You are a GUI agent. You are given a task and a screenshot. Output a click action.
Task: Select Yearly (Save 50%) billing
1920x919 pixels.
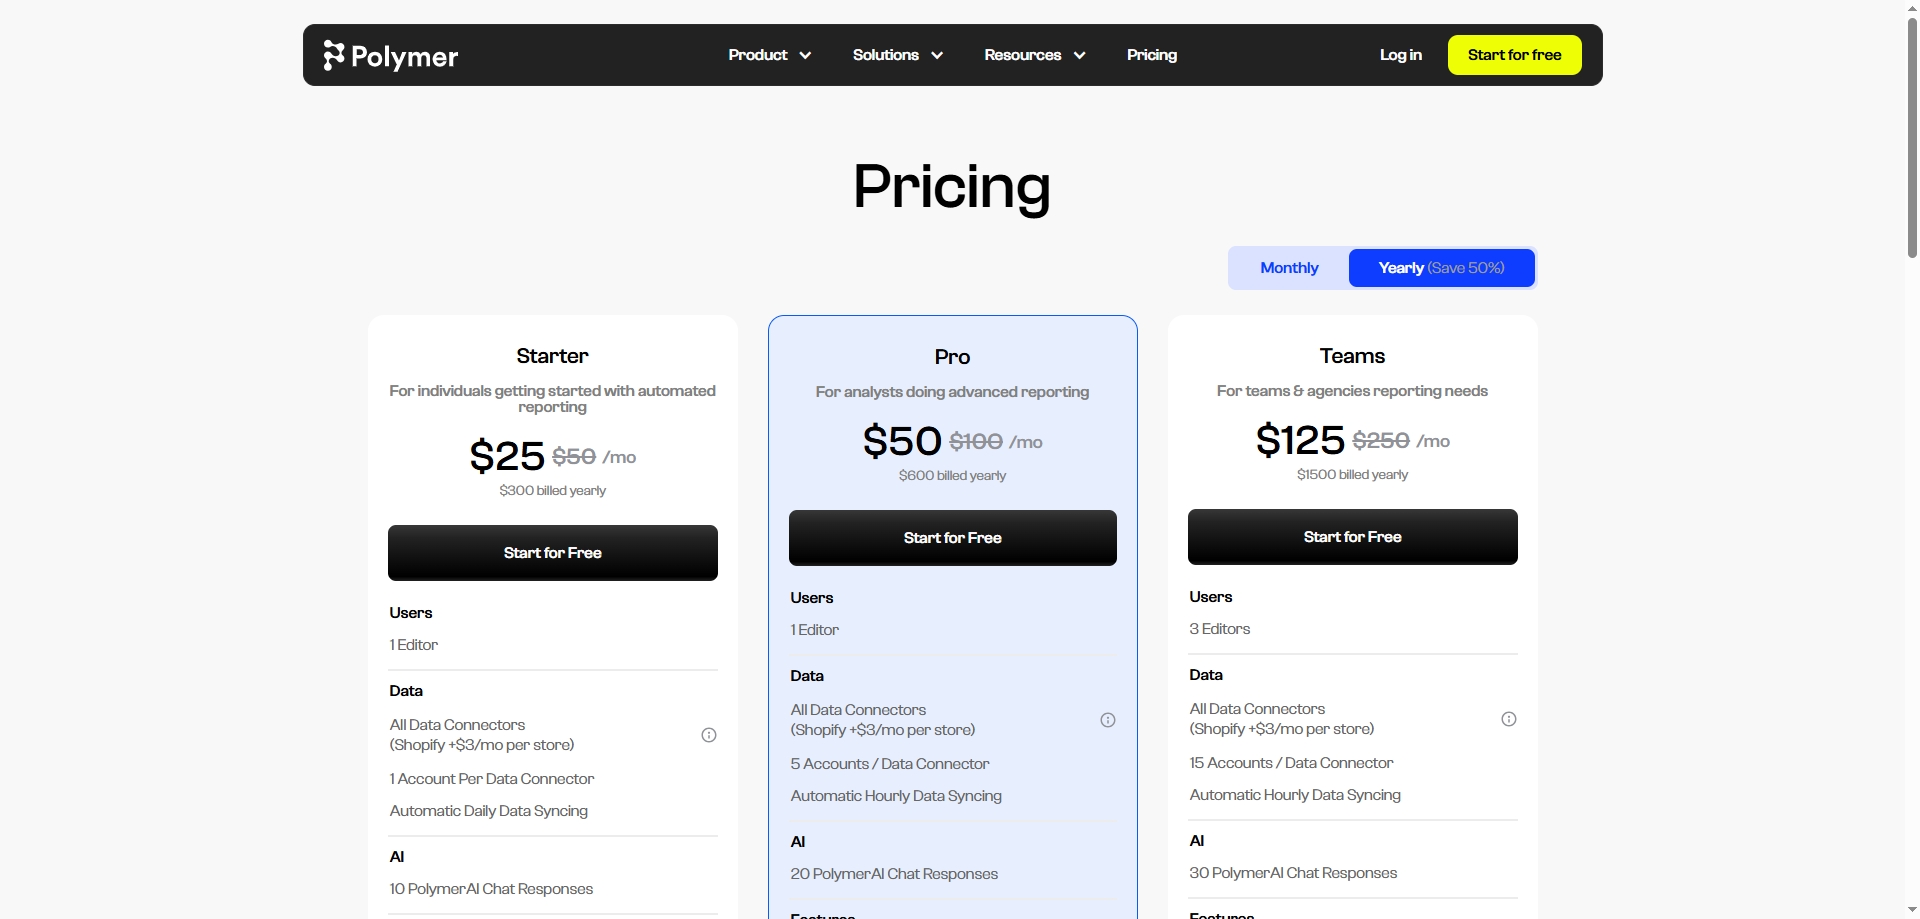click(1441, 268)
